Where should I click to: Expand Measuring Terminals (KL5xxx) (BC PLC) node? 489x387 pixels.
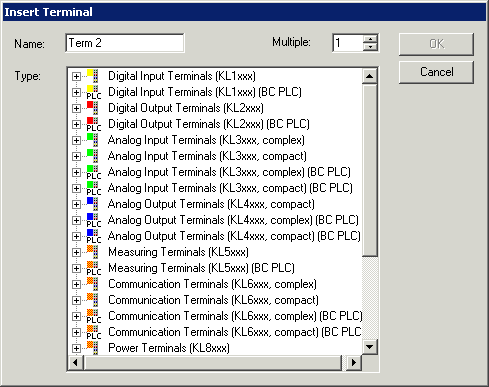(76, 268)
